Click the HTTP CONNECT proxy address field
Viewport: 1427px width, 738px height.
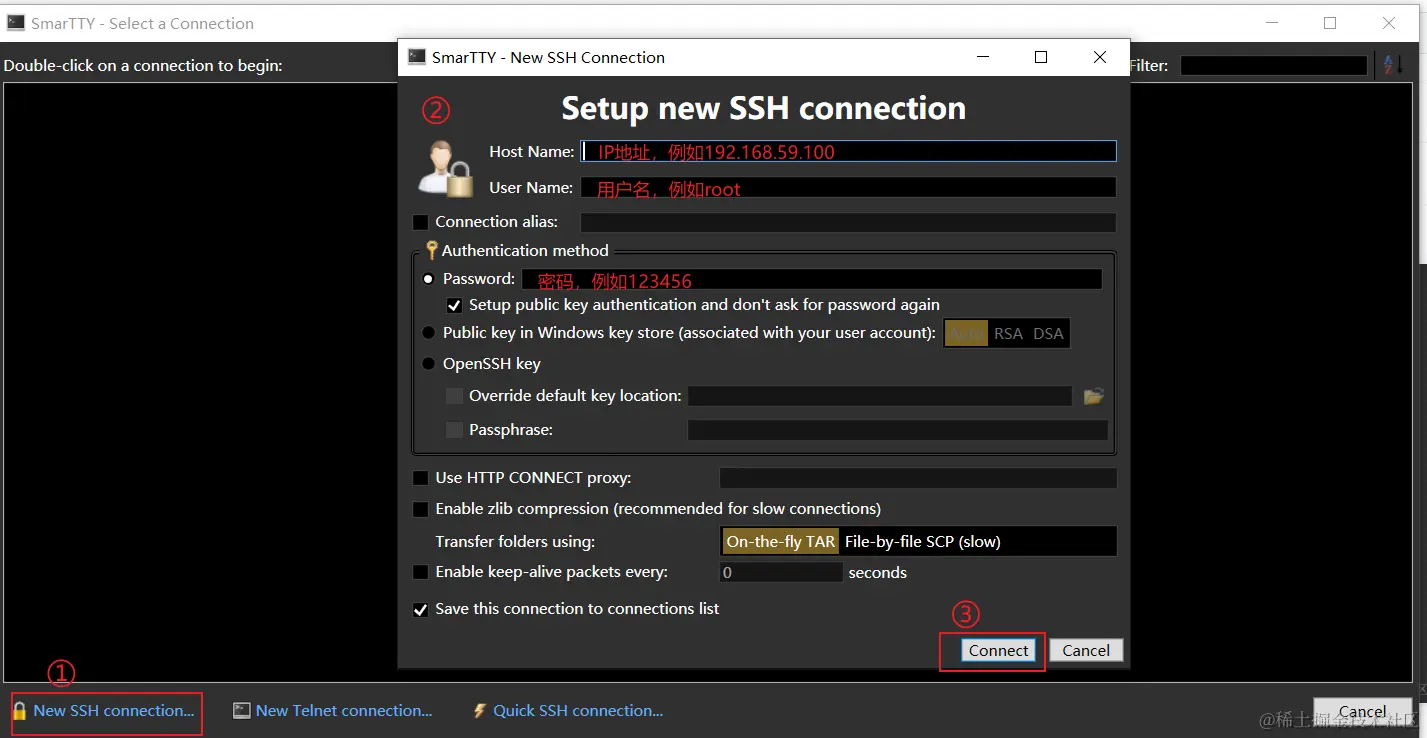click(x=918, y=478)
